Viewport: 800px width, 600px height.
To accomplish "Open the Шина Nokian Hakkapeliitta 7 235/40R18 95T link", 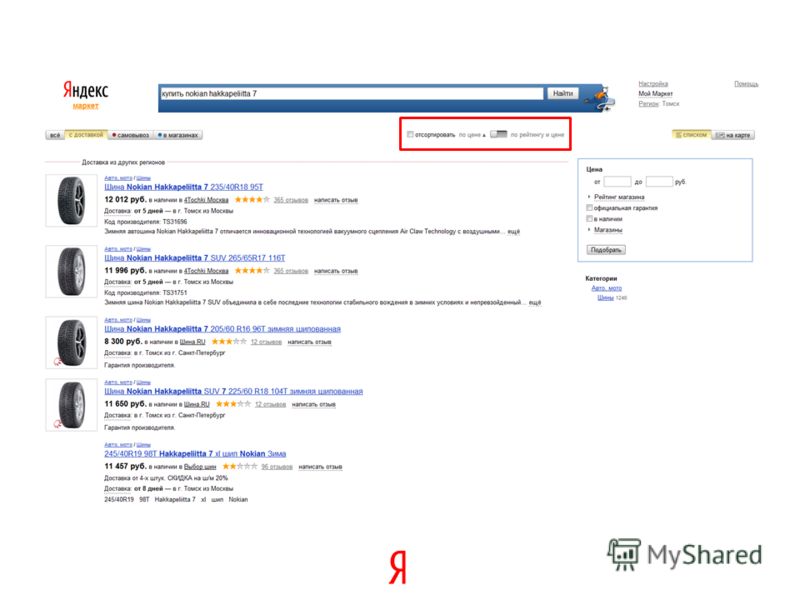I will pos(184,187).
